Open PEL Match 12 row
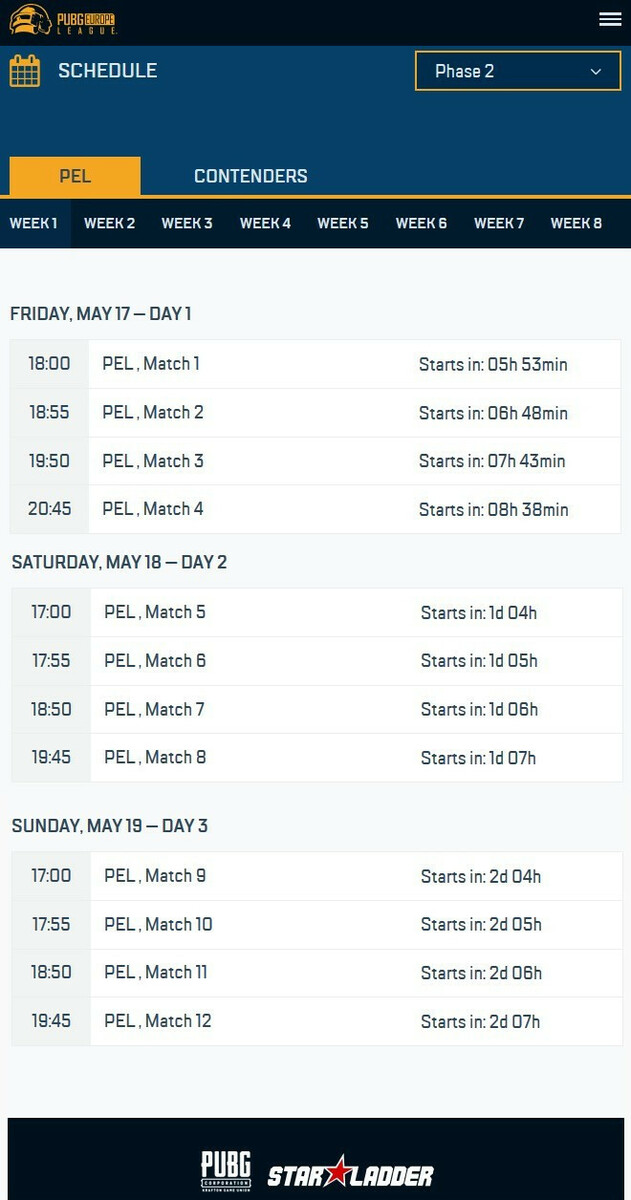 tap(315, 1021)
